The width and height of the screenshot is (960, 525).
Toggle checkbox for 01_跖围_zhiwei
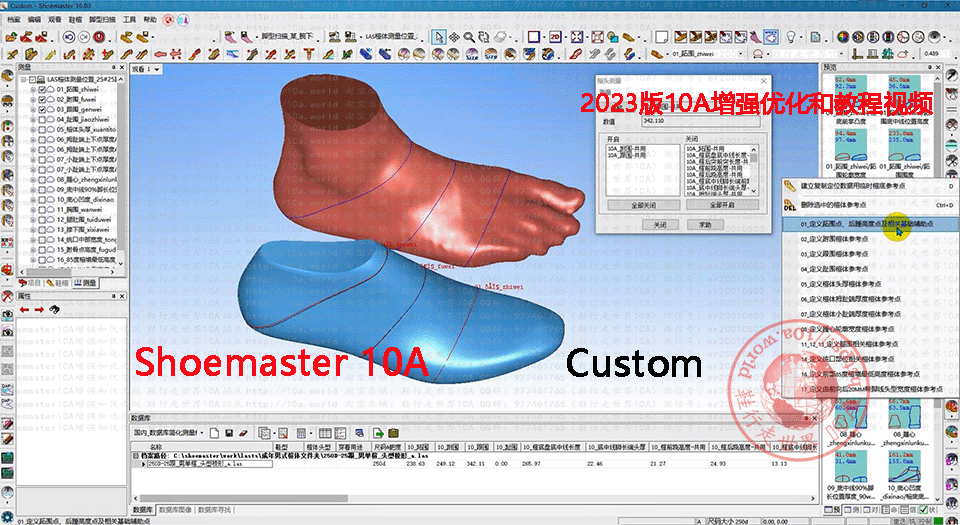point(42,89)
